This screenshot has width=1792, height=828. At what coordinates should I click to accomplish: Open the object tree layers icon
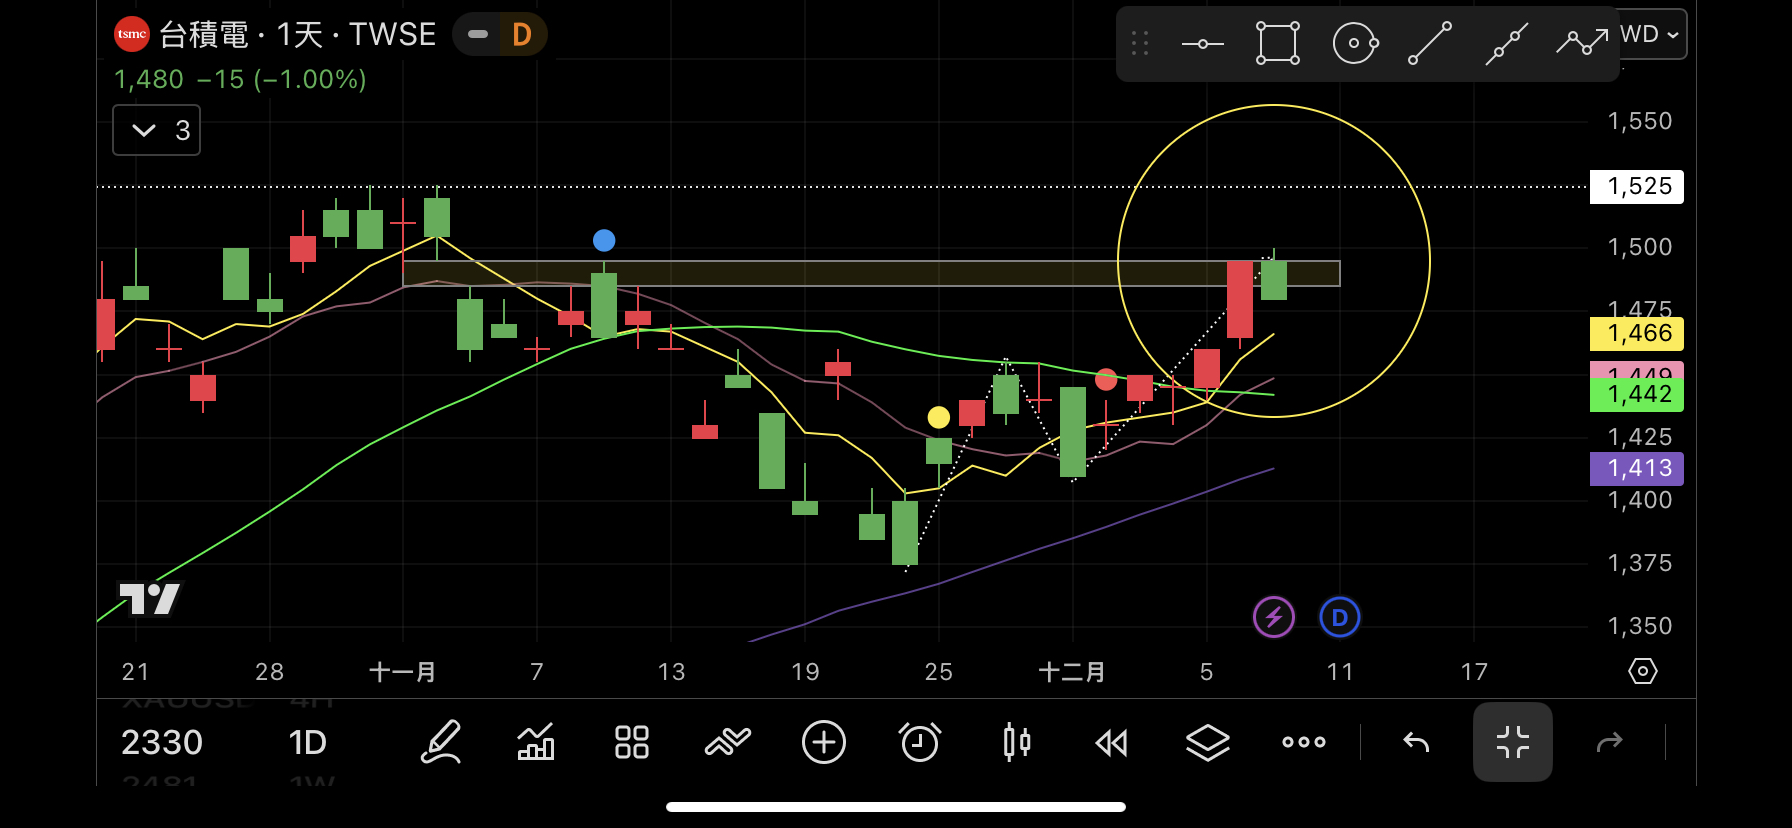[x=1208, y=742]
